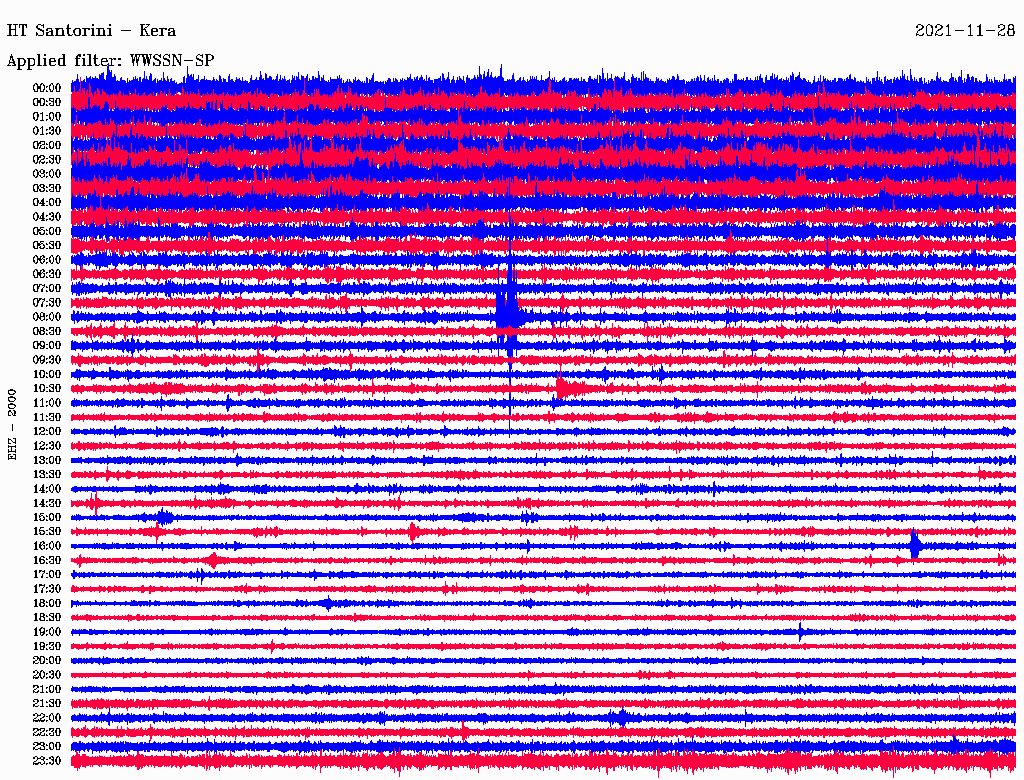Select the 18:30 time label
The image size is (1024, 780).
tap(47, 618)
